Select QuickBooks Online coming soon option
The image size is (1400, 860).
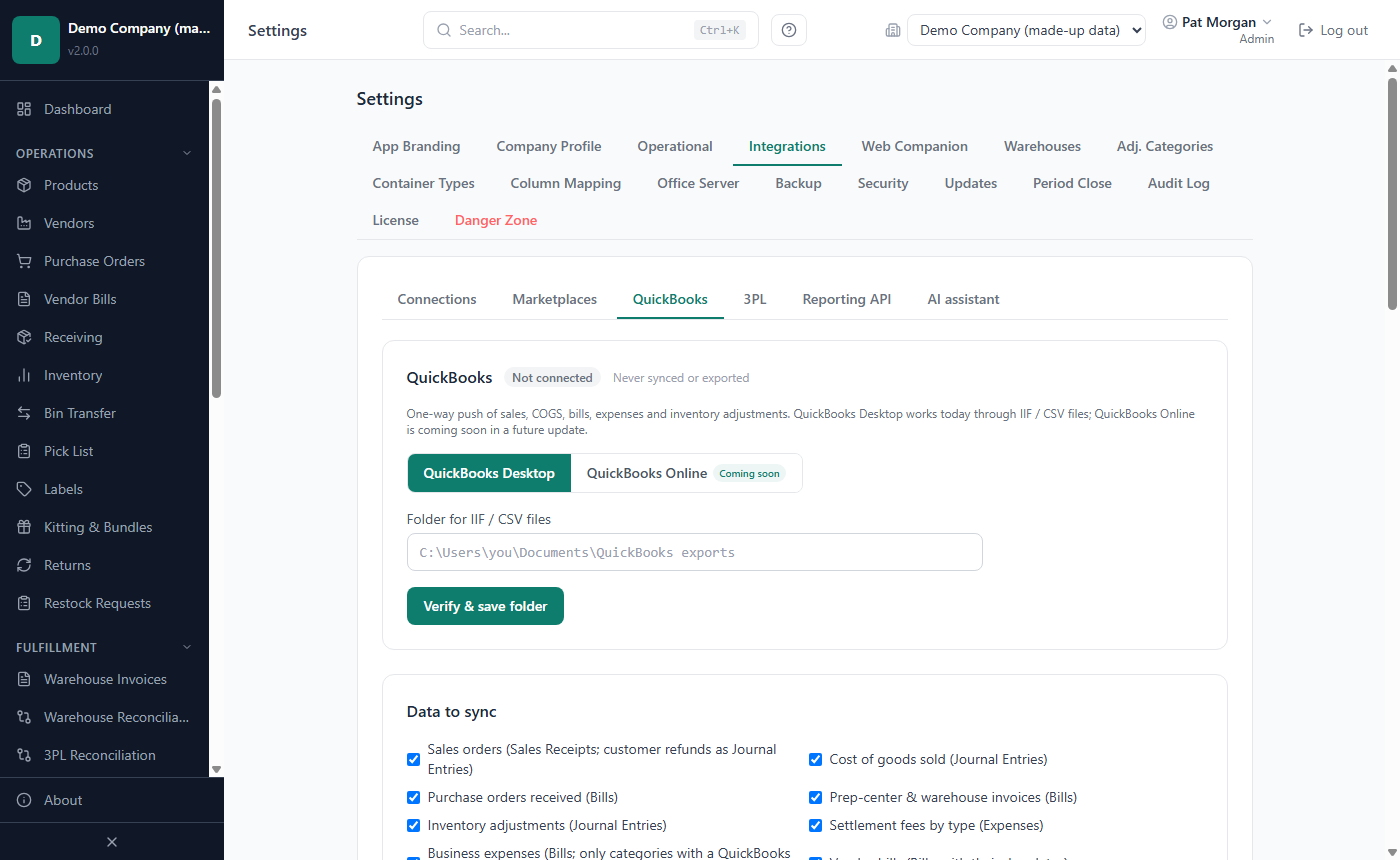686,473
